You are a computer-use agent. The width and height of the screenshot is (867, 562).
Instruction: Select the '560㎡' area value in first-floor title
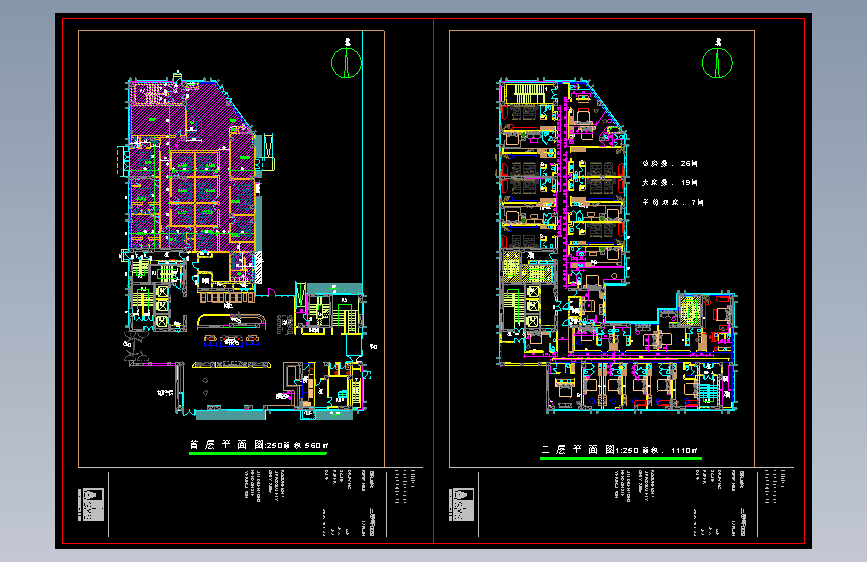click(x=317, y=445)
